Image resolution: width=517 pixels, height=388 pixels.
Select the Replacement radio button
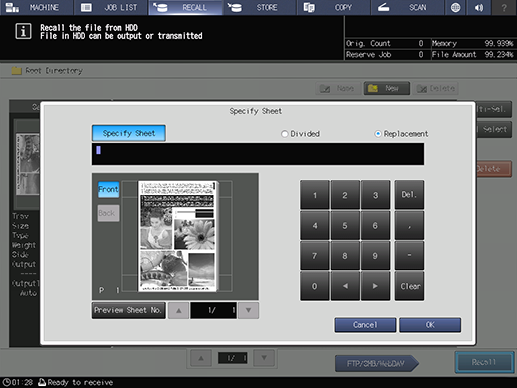point(378,134)
